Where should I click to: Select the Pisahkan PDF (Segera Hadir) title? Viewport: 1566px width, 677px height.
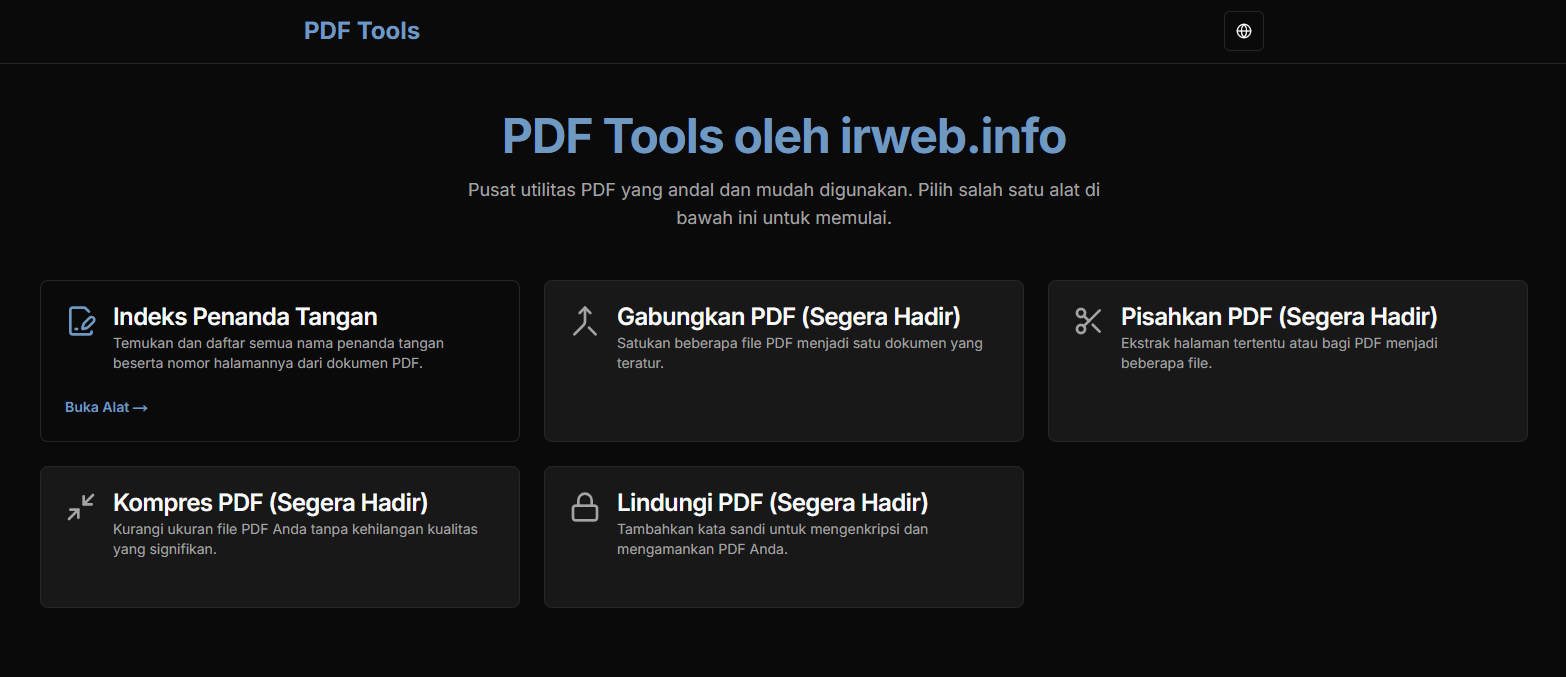pos(1279,317)
